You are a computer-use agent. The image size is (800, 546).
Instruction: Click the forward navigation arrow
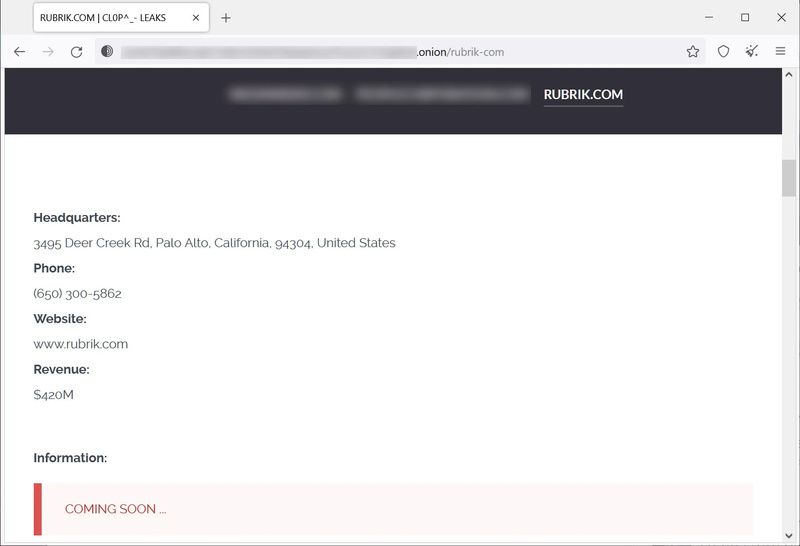48,52
